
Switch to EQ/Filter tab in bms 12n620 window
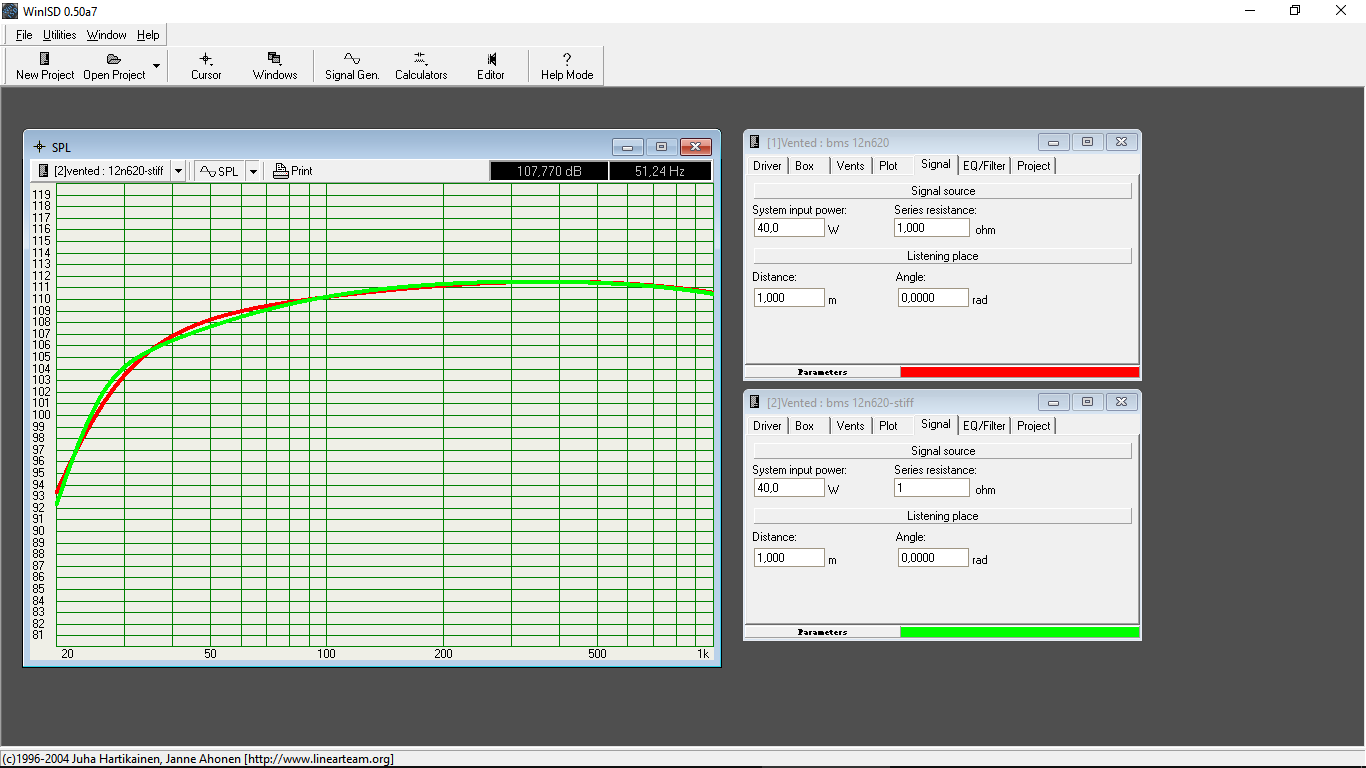pyautogui.click(x=984, y=166)
